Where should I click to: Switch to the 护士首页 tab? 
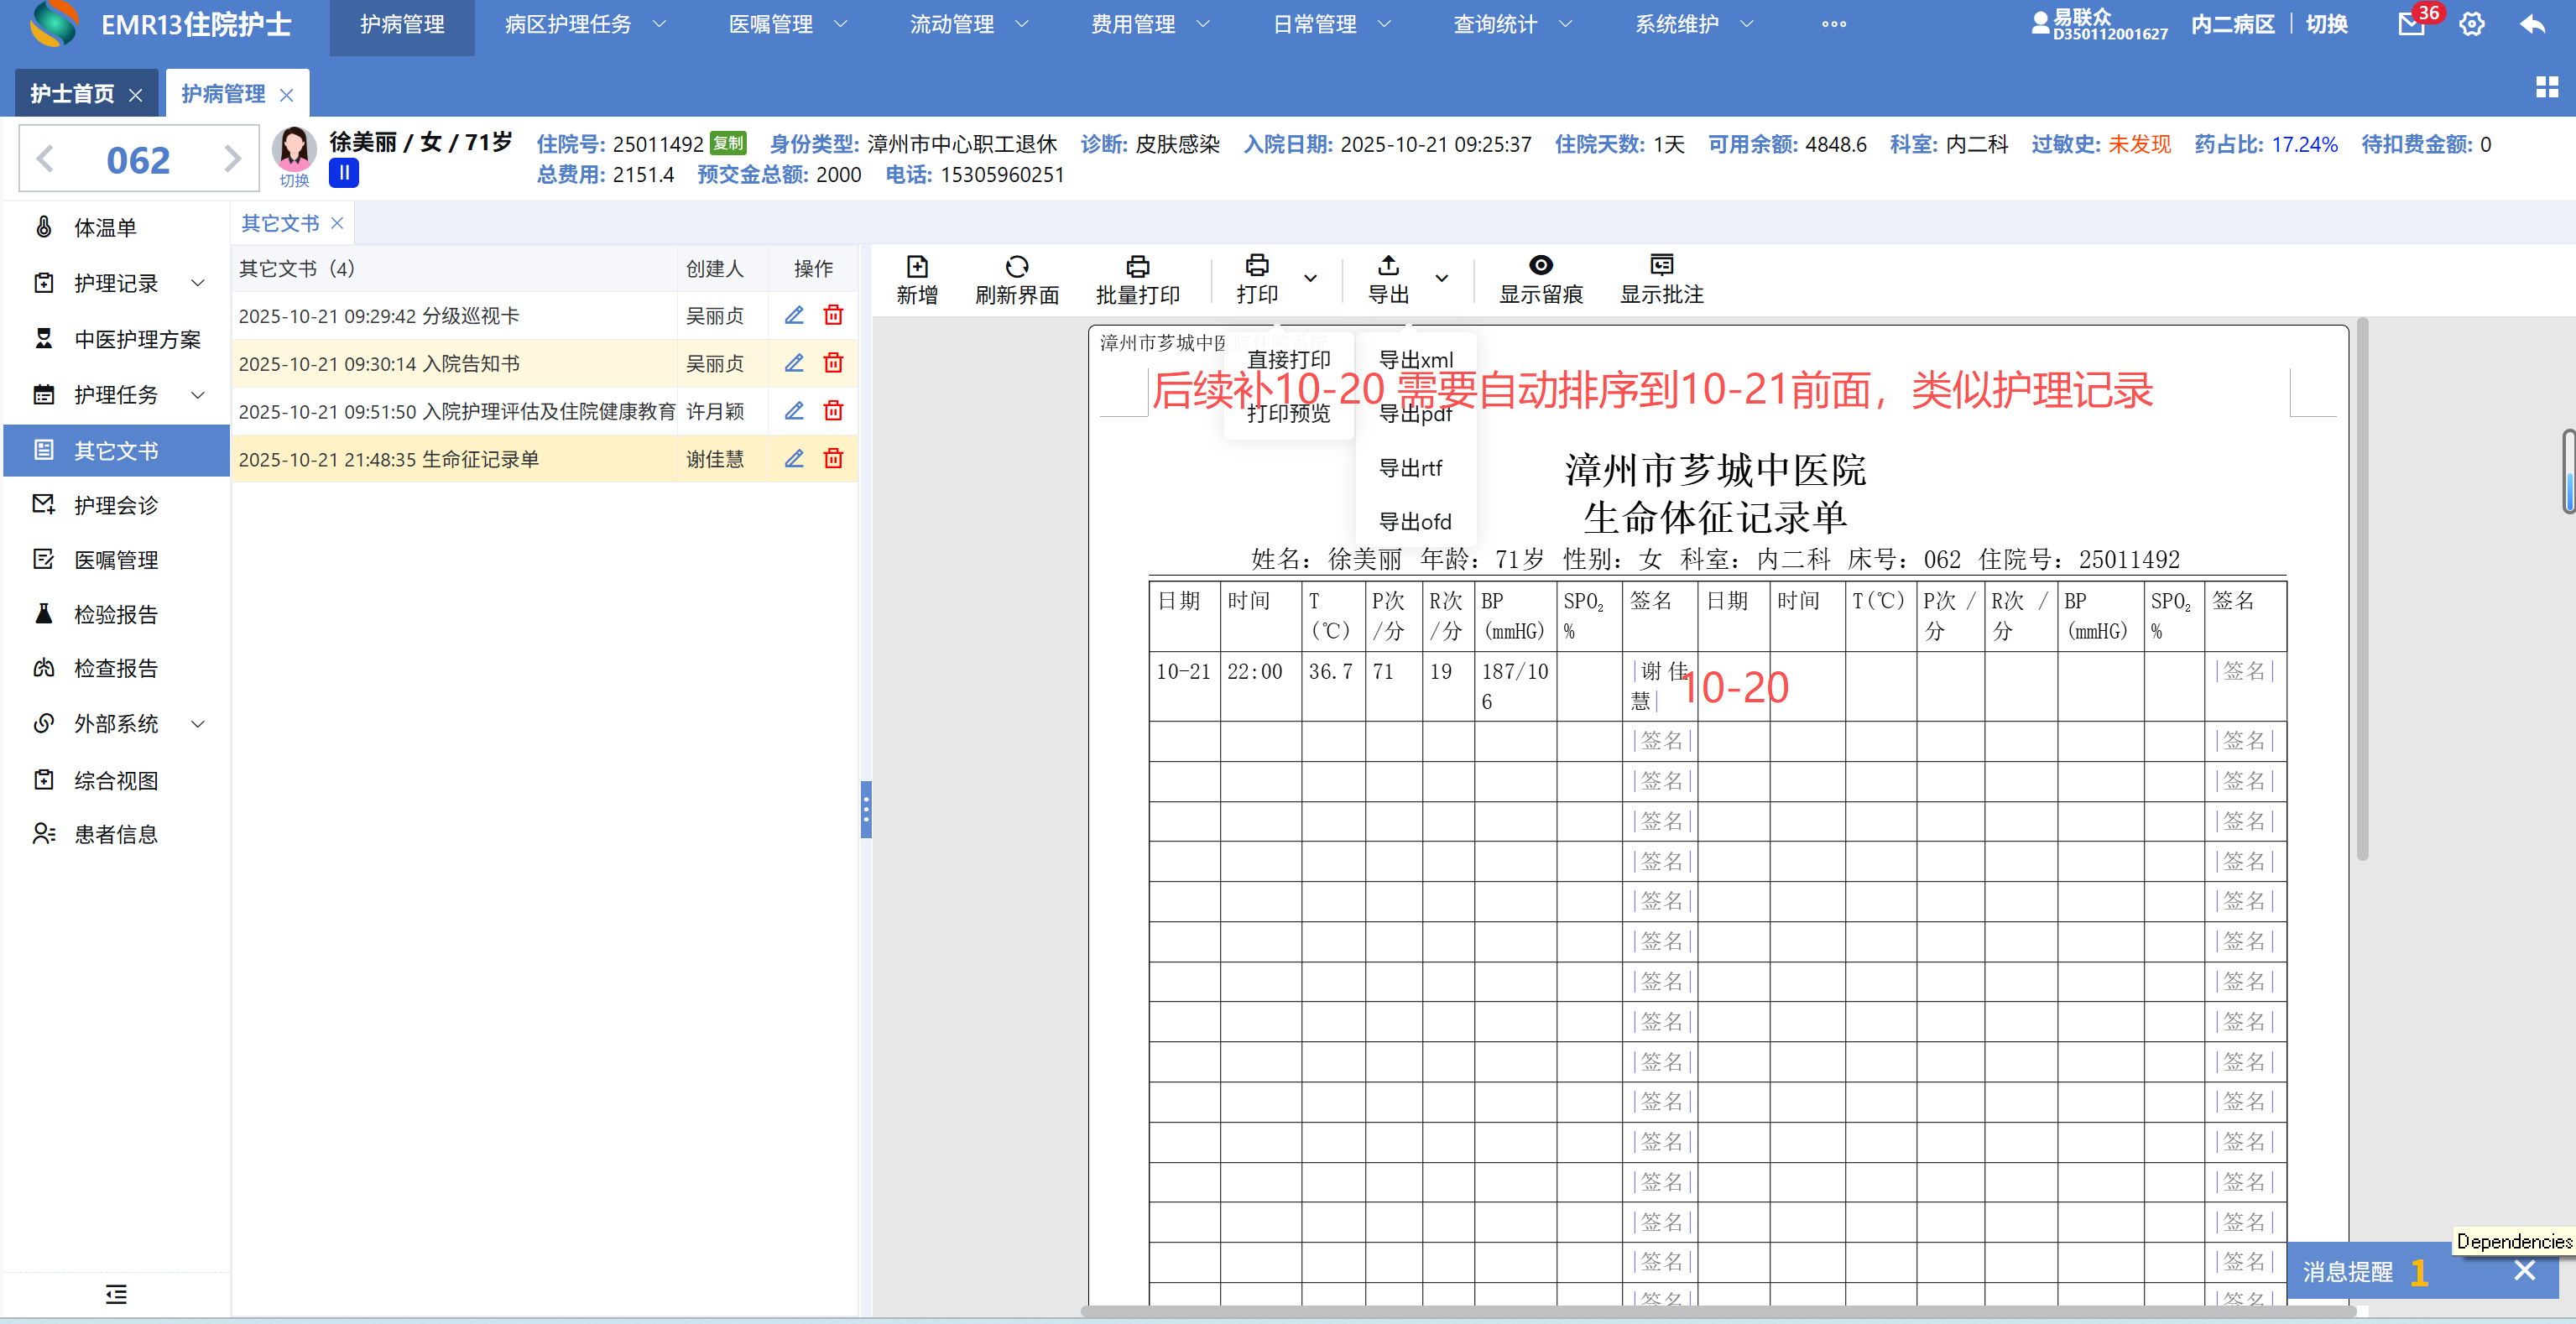[72, 94]
